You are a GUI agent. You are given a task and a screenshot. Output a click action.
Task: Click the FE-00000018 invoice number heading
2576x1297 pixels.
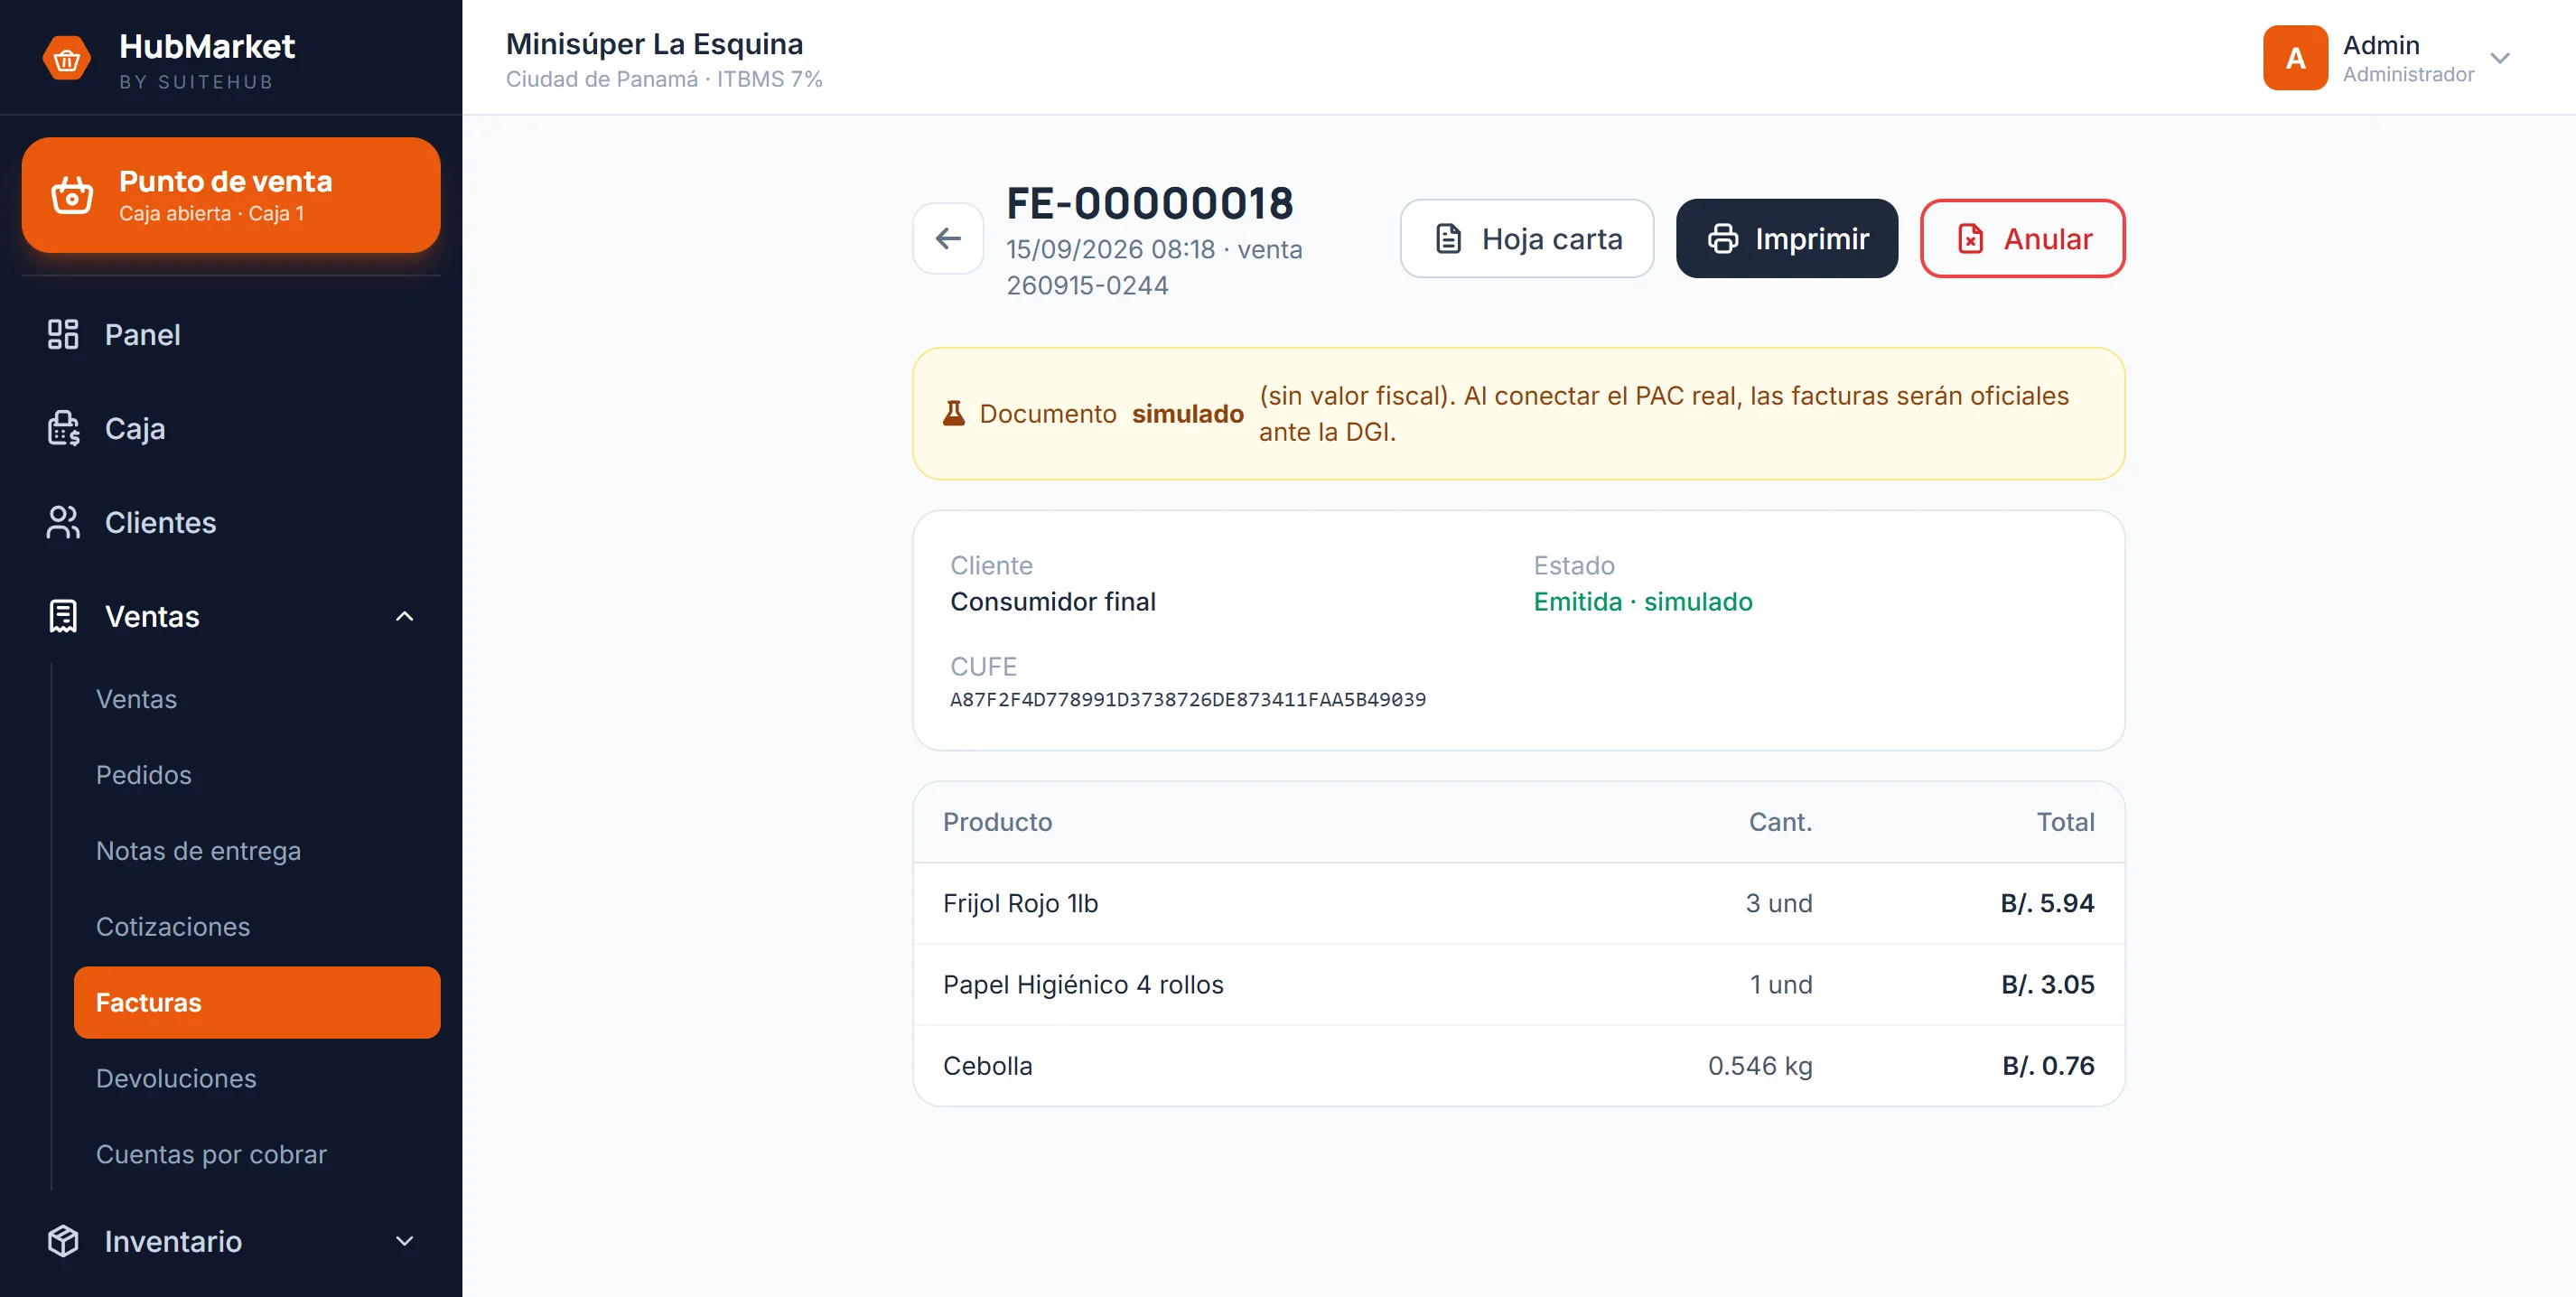pos(1150,203)
